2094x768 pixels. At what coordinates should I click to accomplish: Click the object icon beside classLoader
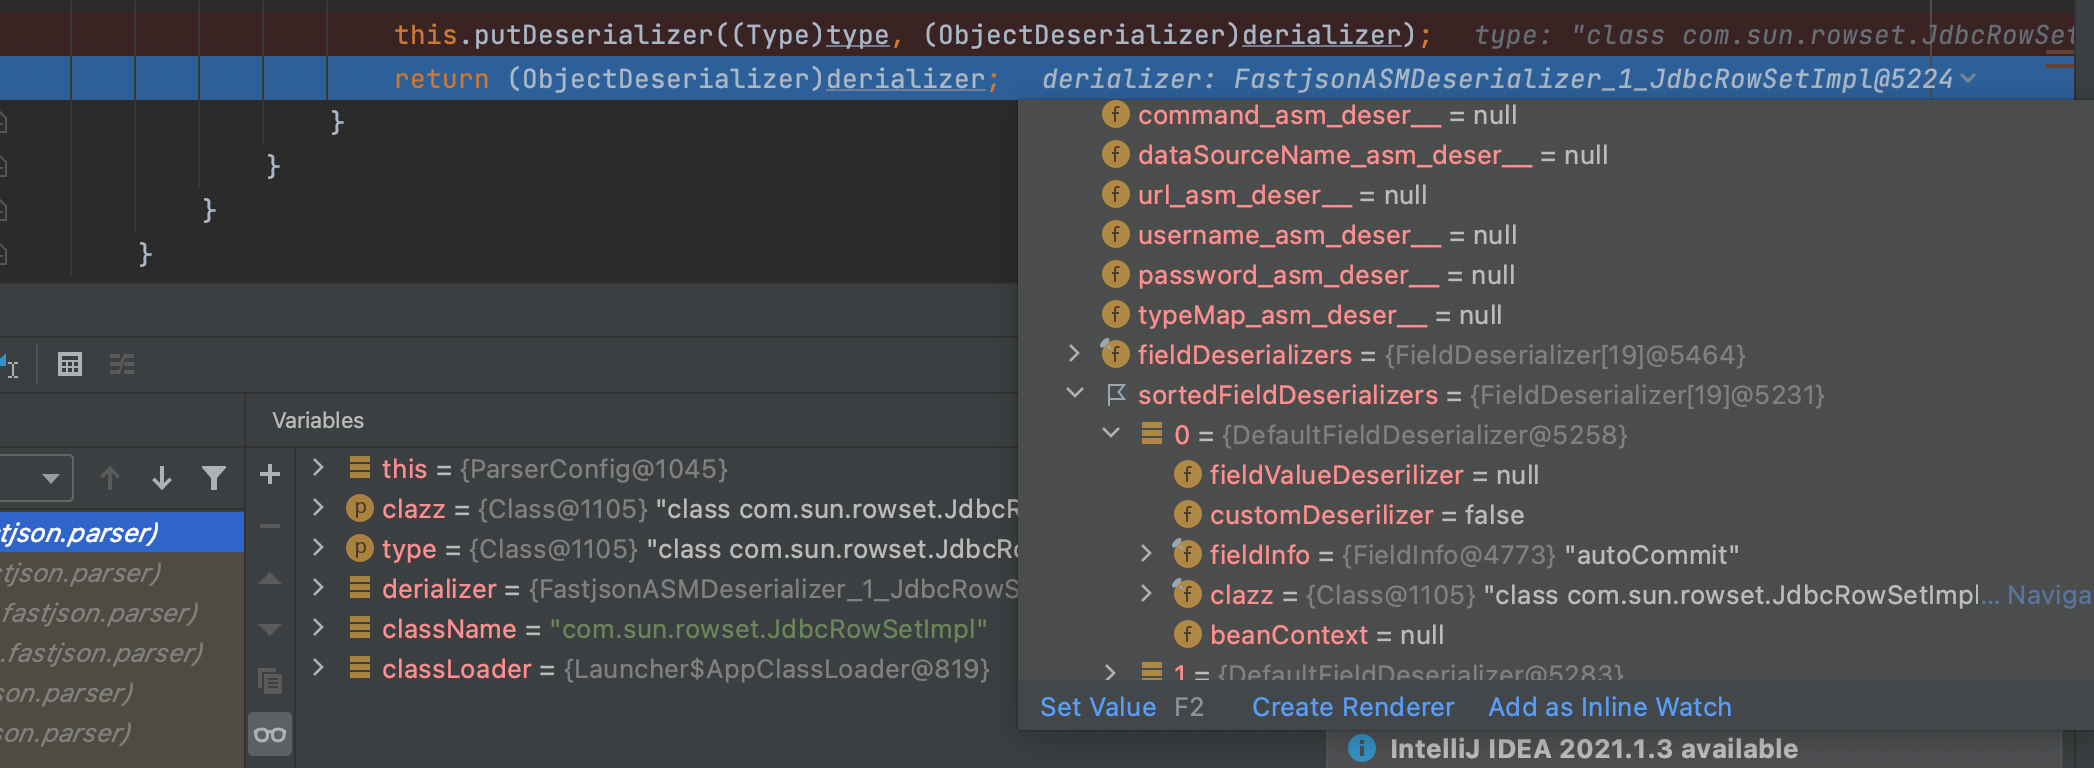click(x=360, y=668)
